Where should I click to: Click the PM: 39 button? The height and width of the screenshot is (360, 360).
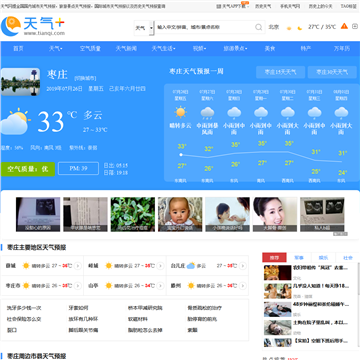tap(78, 169)
